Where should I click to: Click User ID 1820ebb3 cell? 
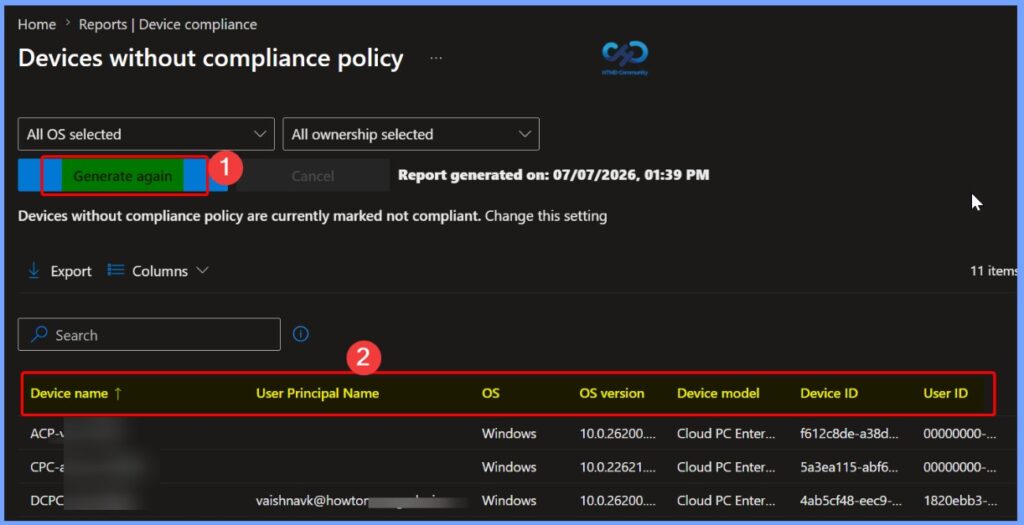tap(960, 501)
